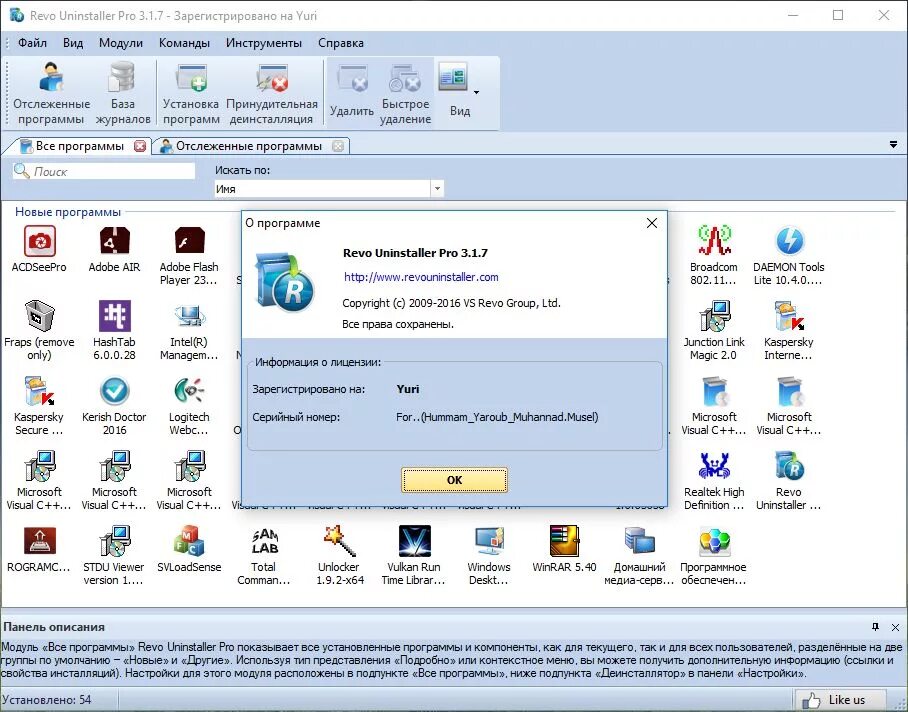908x712 pixels.
Task: Open the Модули menu
Action: click(x=120, y=43)
